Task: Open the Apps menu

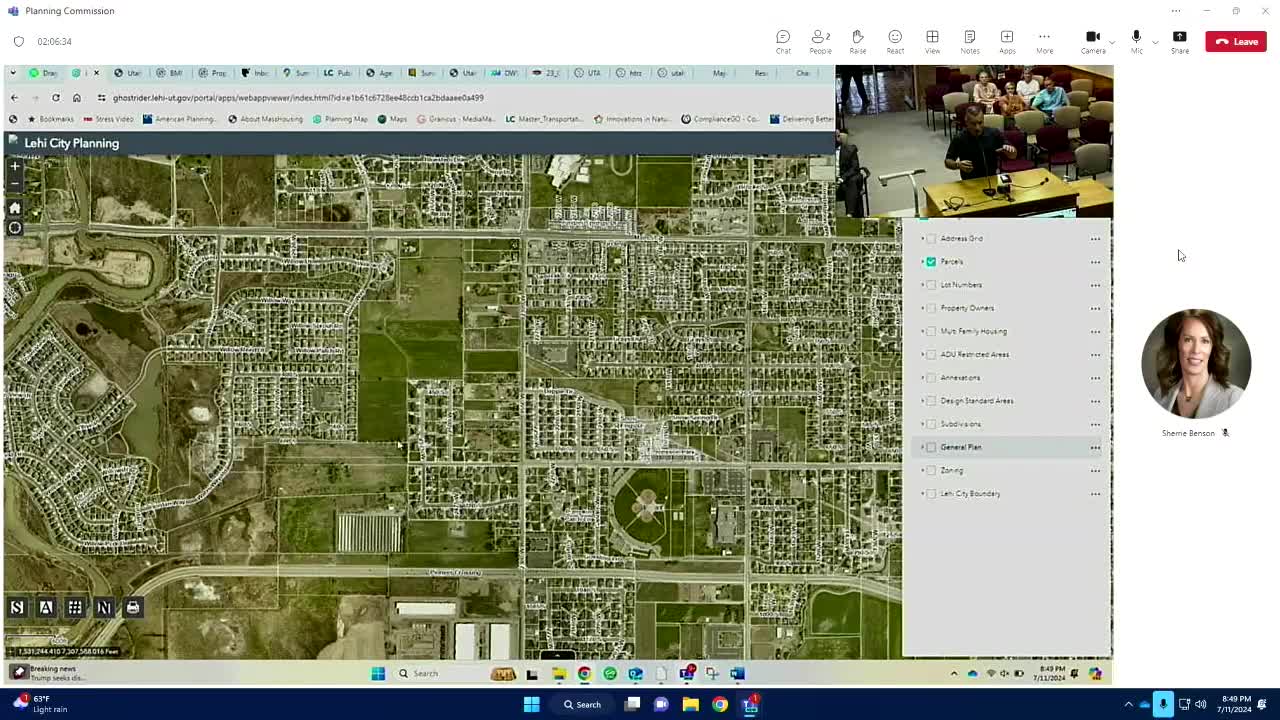Action: tap(1007, 41)
